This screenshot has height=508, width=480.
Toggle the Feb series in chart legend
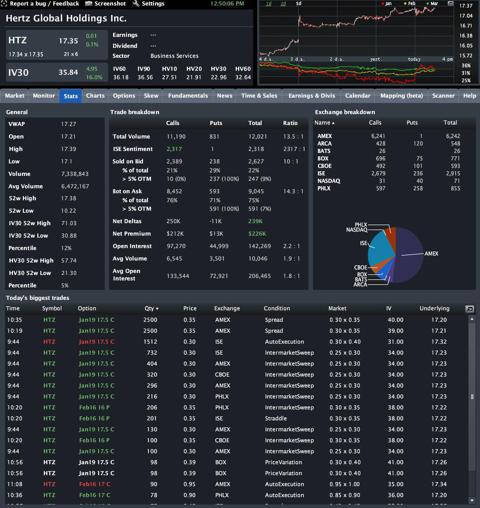coord(410,4)
